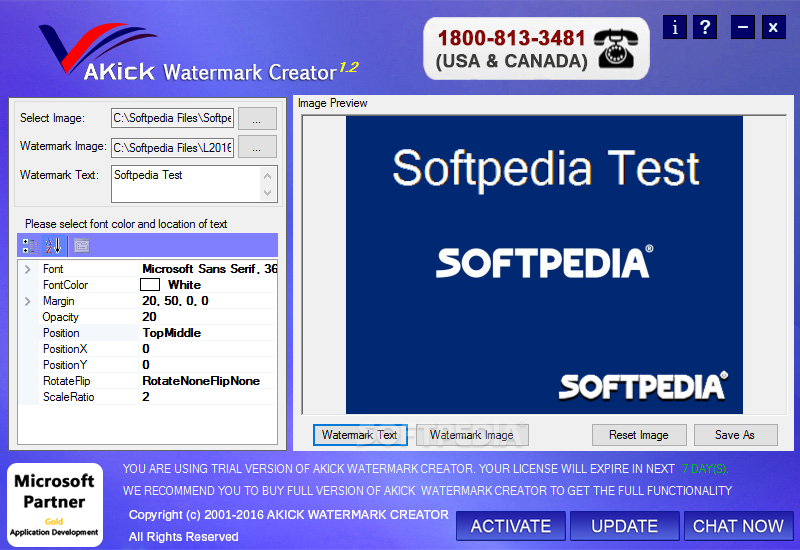This screenshot has height=550, width=800.
Task: Click the Watermark Image button
Action: [x=472, y=435]
